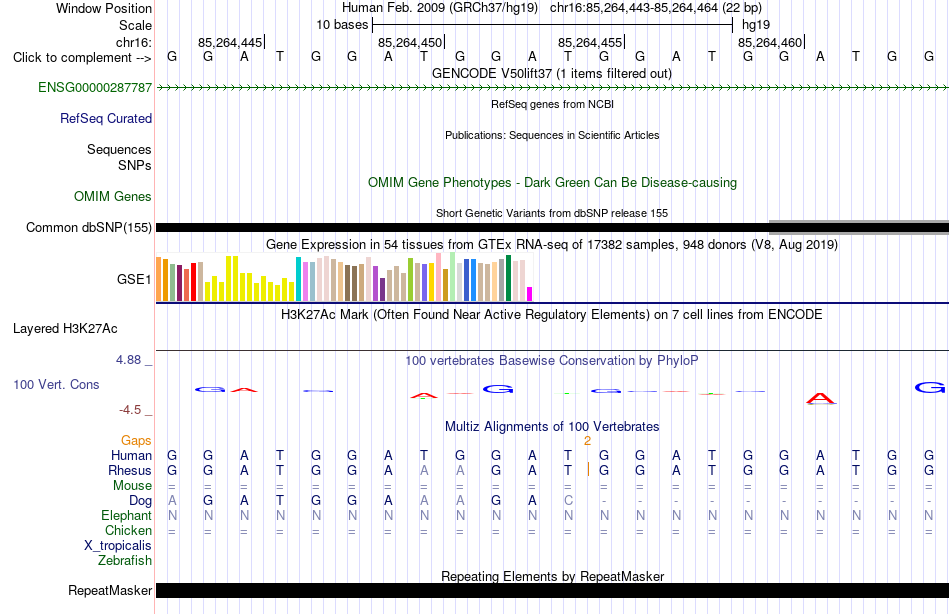
Task: Click the hg19 label beside the scale bar
Action: pyautogui.click(x=756, y=25)
